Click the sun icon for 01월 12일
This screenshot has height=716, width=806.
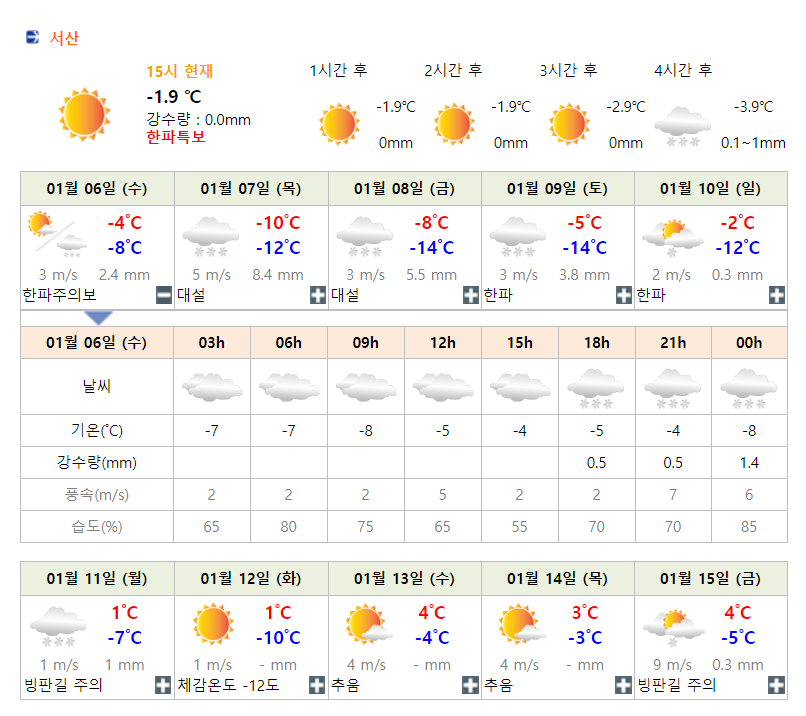point(213,624)
